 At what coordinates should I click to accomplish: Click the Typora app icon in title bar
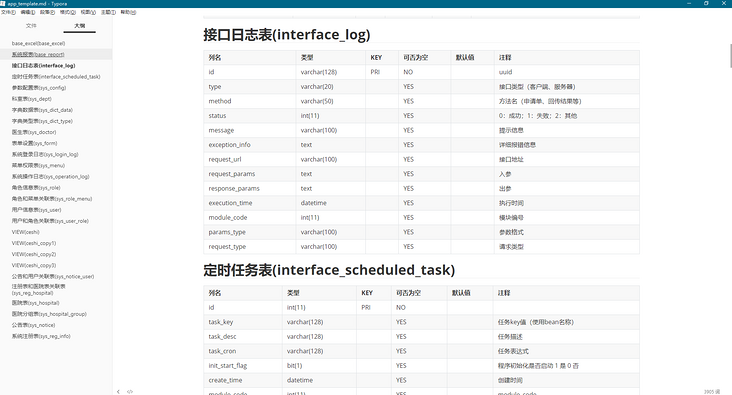point(3,3)
